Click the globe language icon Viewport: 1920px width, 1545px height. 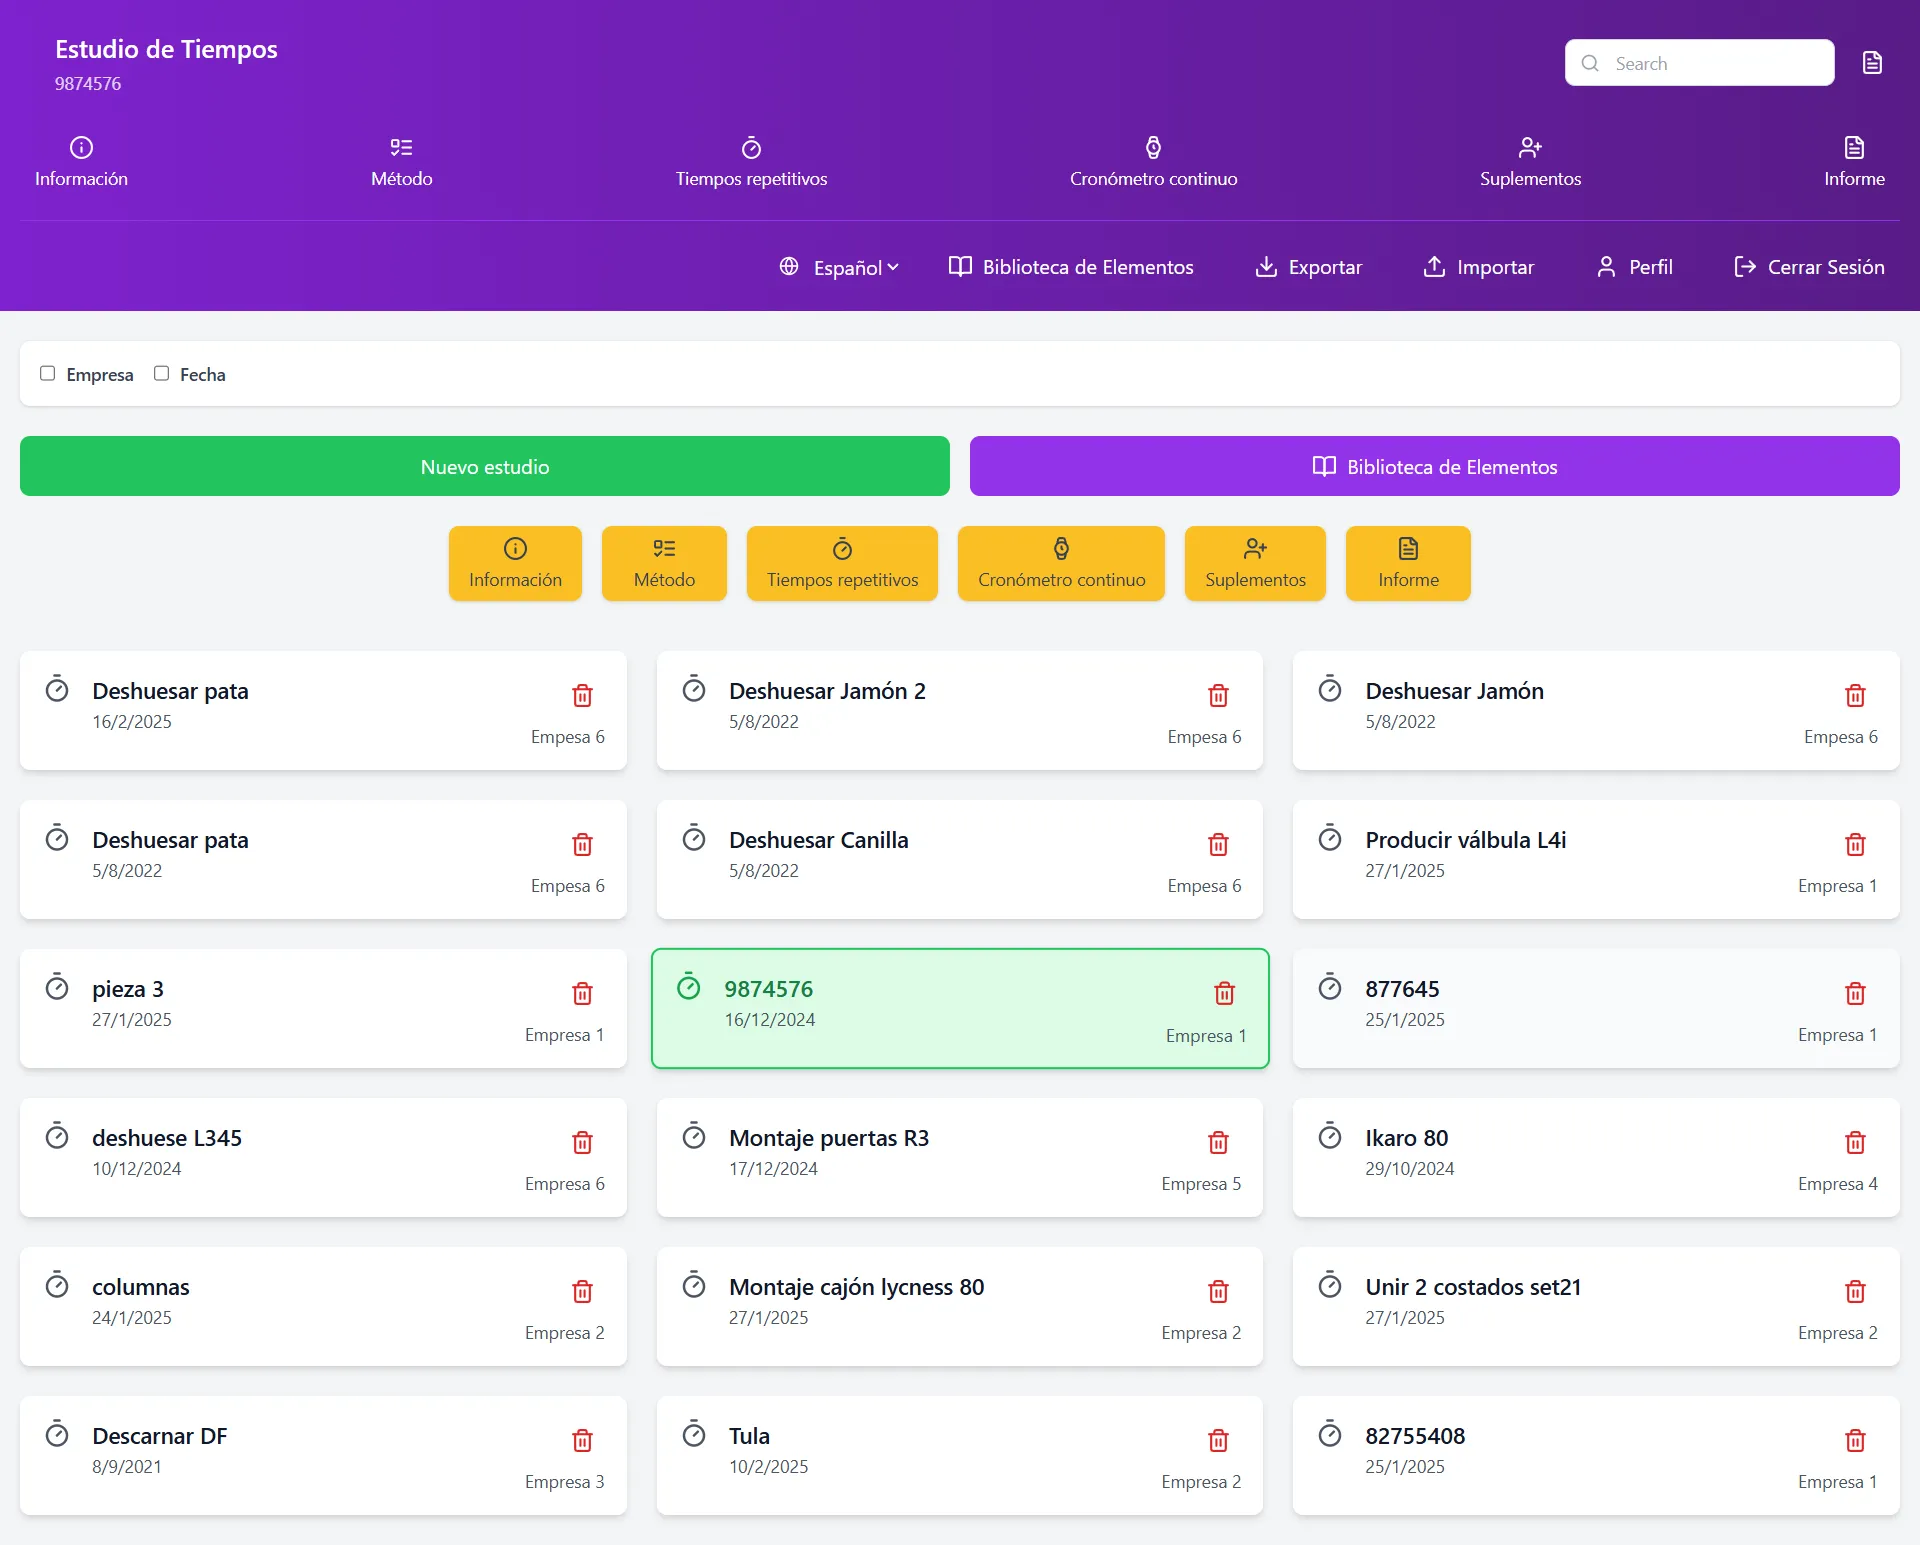pos(789,266)
